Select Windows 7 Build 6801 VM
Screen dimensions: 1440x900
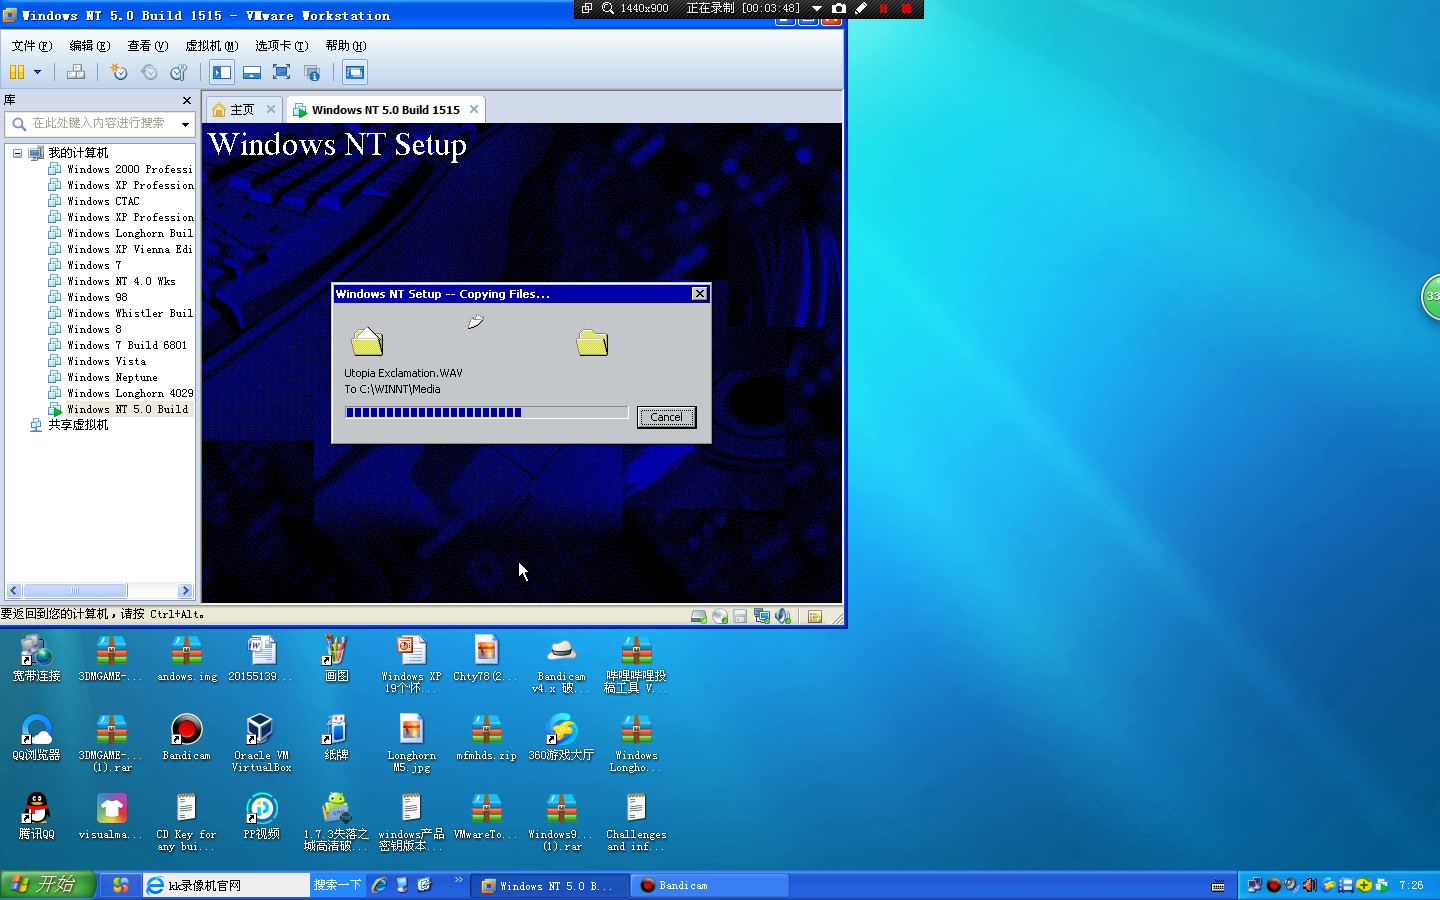118,345
